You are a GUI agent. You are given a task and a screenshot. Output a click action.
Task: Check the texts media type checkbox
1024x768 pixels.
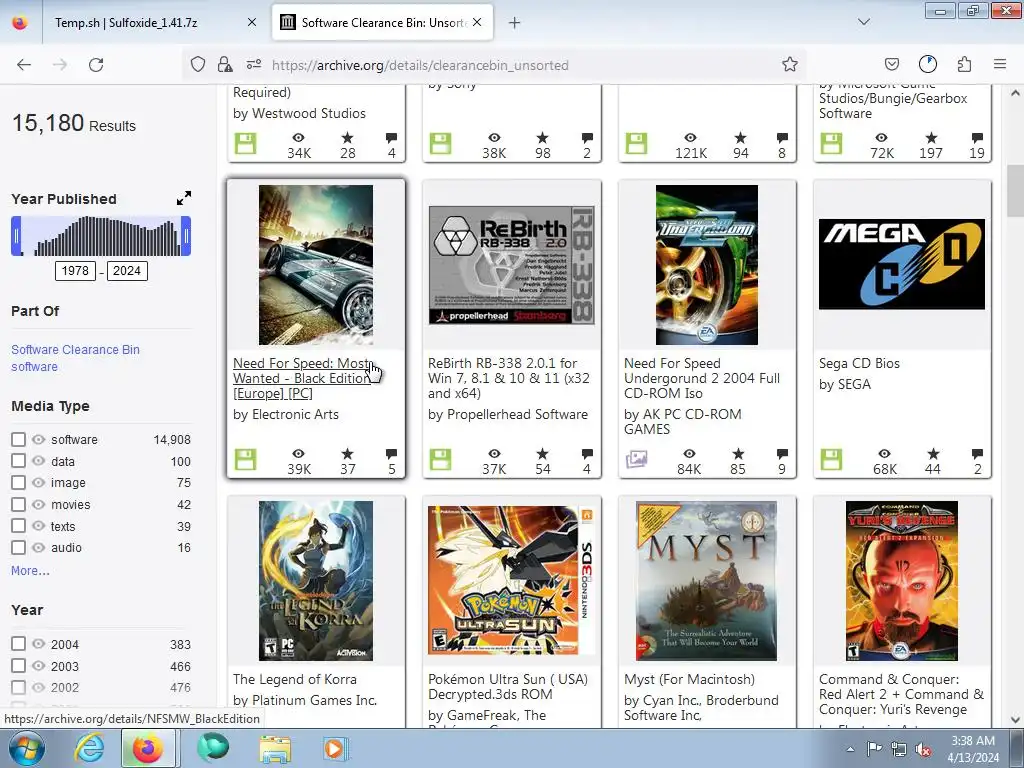click(18, 526)
